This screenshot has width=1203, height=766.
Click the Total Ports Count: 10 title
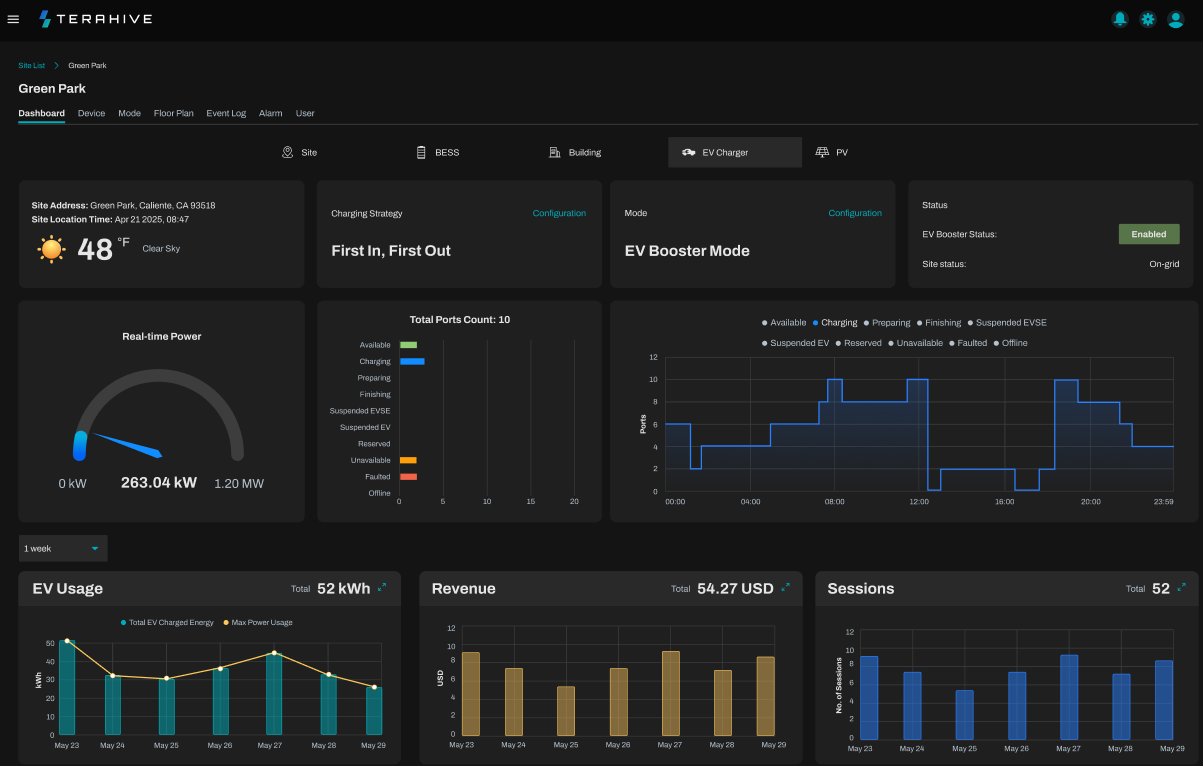pyautogui.click(x=460, y=320)
